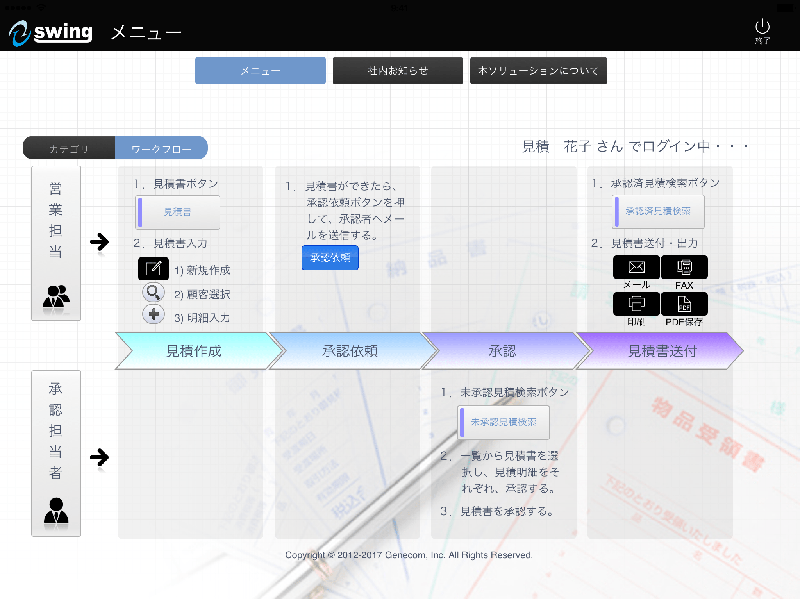Click the 印刷 printer icon
Image resolution: width=800 pixels, height=600 pixels.
click(x=636, y=303)
